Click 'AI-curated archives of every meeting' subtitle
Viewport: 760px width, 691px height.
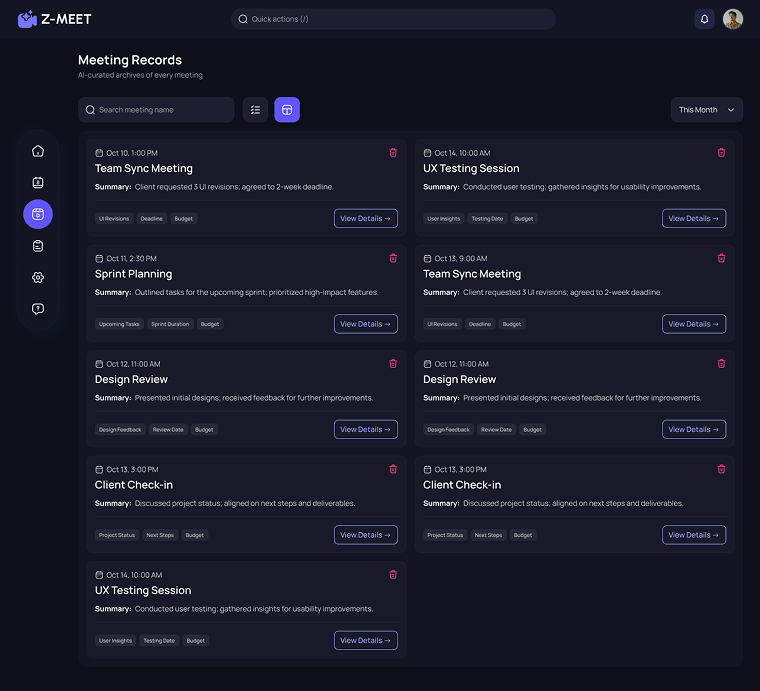(141, 75)
